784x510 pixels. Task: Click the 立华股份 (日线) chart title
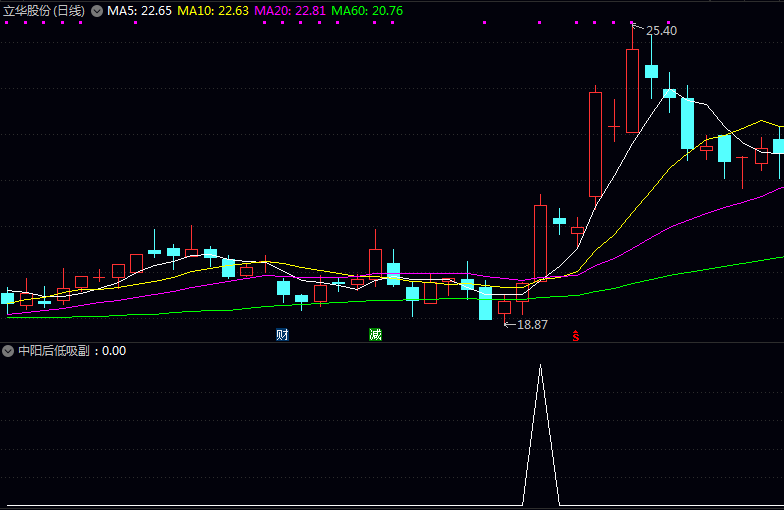point(44,11)
